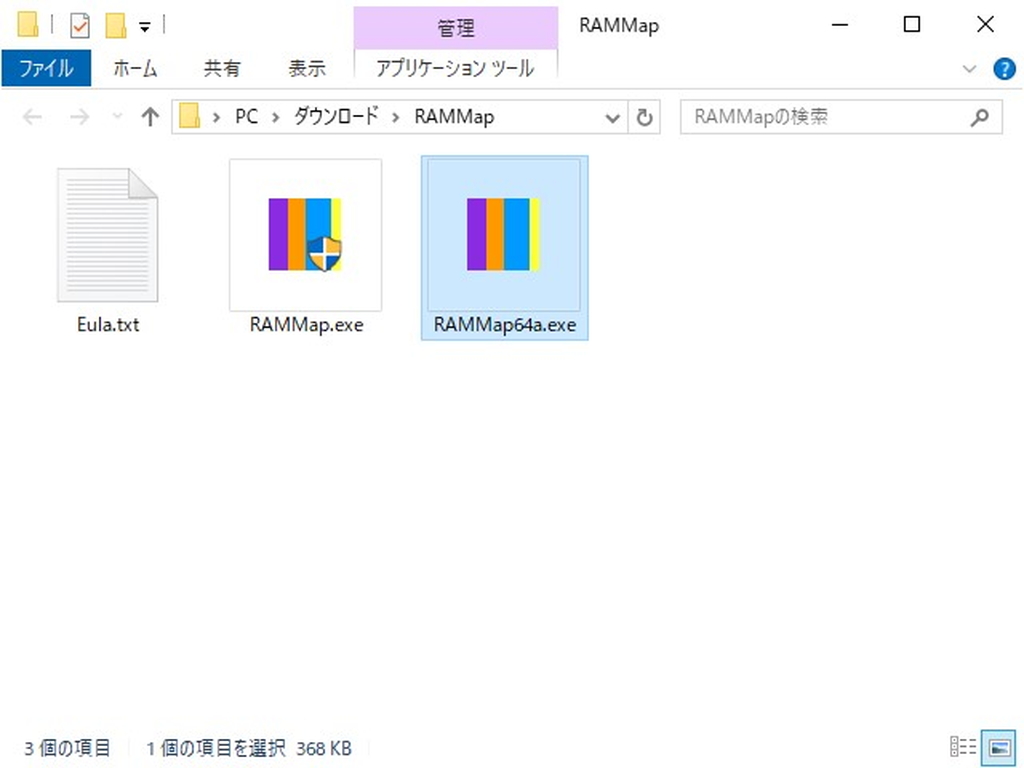Click the folder icon in the address bar

(x=189, y=117)
